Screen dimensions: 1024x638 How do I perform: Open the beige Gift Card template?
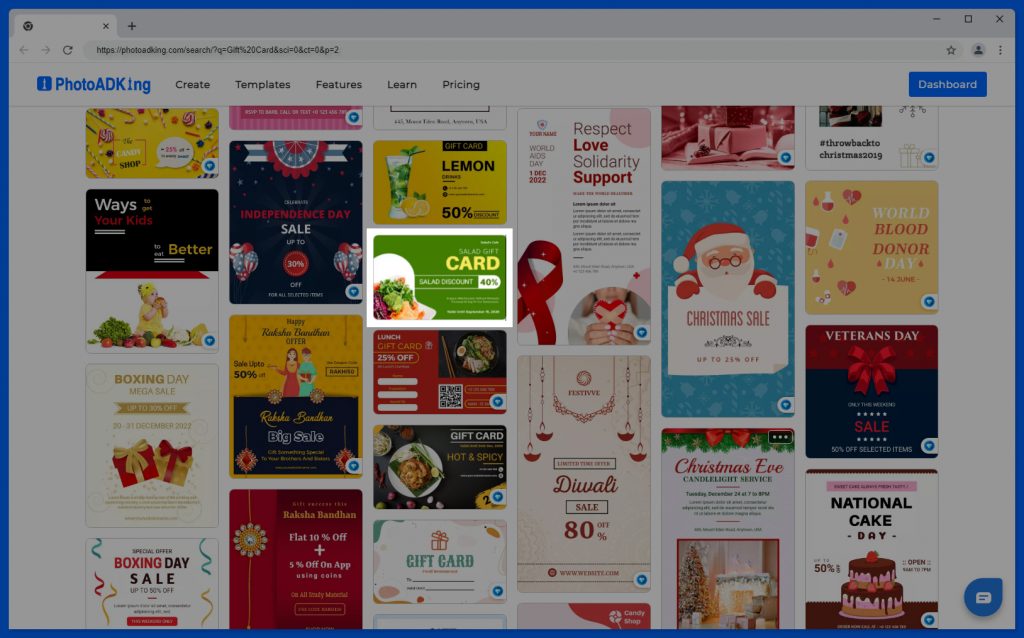[440, 562]
